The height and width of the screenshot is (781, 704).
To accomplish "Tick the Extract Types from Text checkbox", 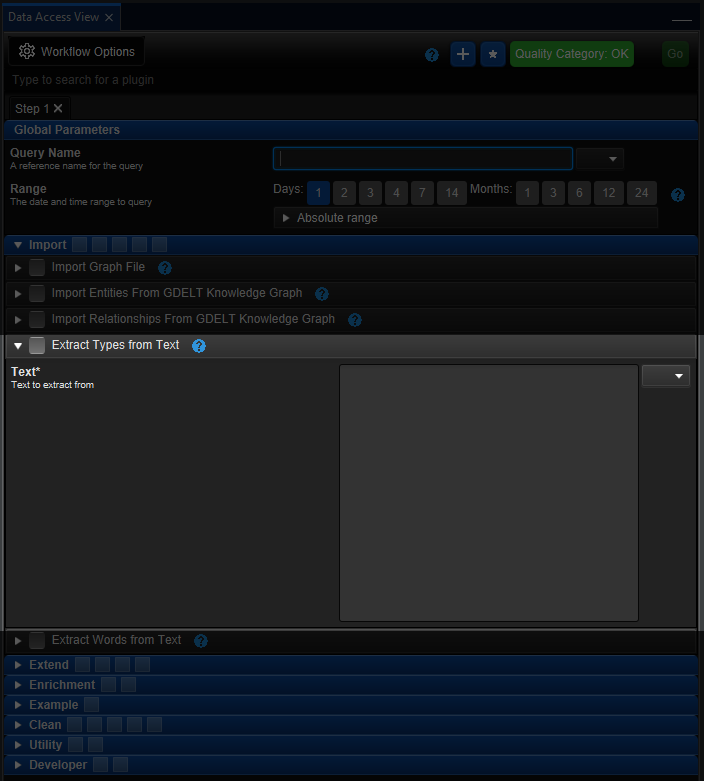I will click(x=37, y=345).
